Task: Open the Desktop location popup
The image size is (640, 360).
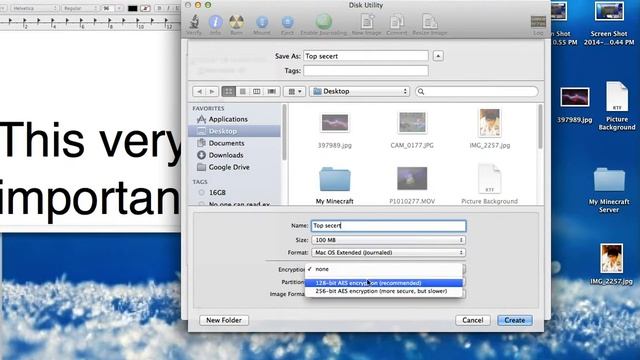Action: coord(359,91)
